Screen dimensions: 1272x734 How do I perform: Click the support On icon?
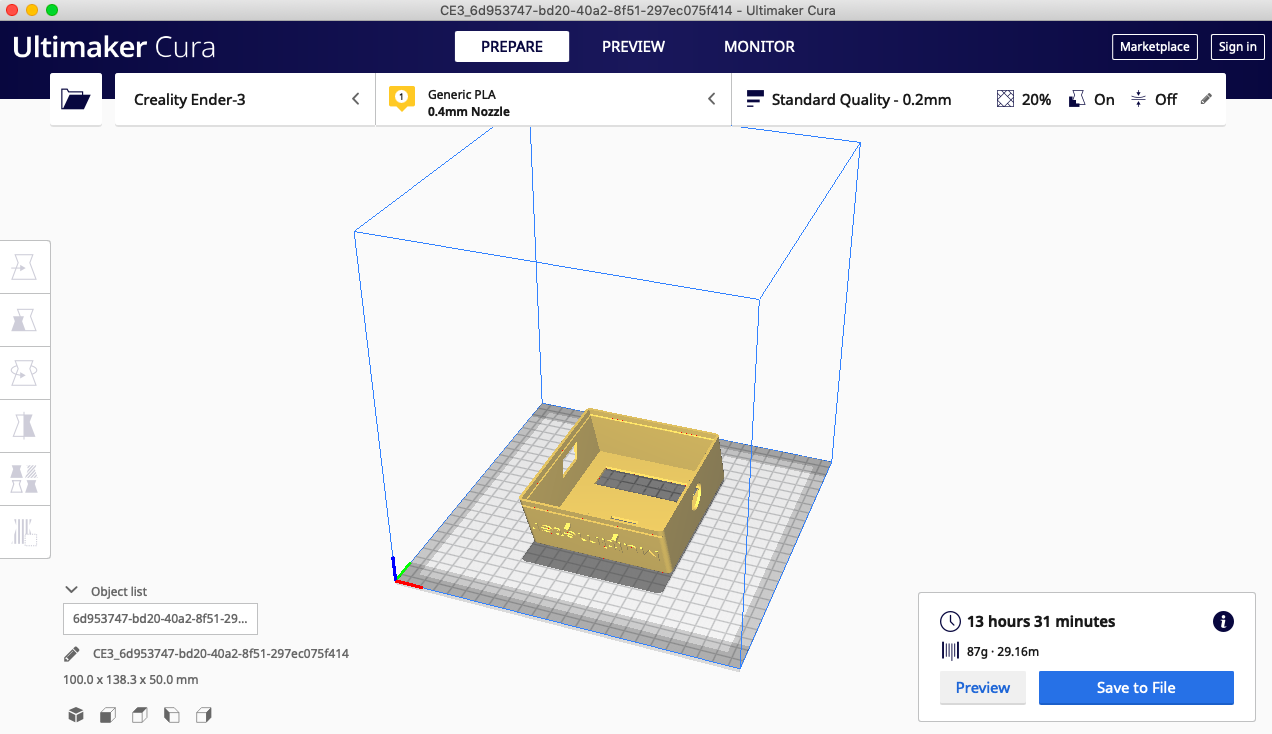[1076, 99]
